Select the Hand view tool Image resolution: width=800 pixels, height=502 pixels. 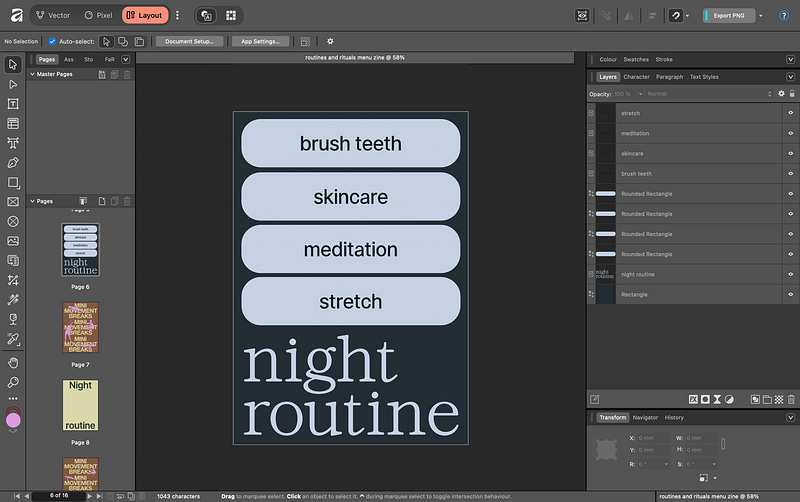[13, 362]
